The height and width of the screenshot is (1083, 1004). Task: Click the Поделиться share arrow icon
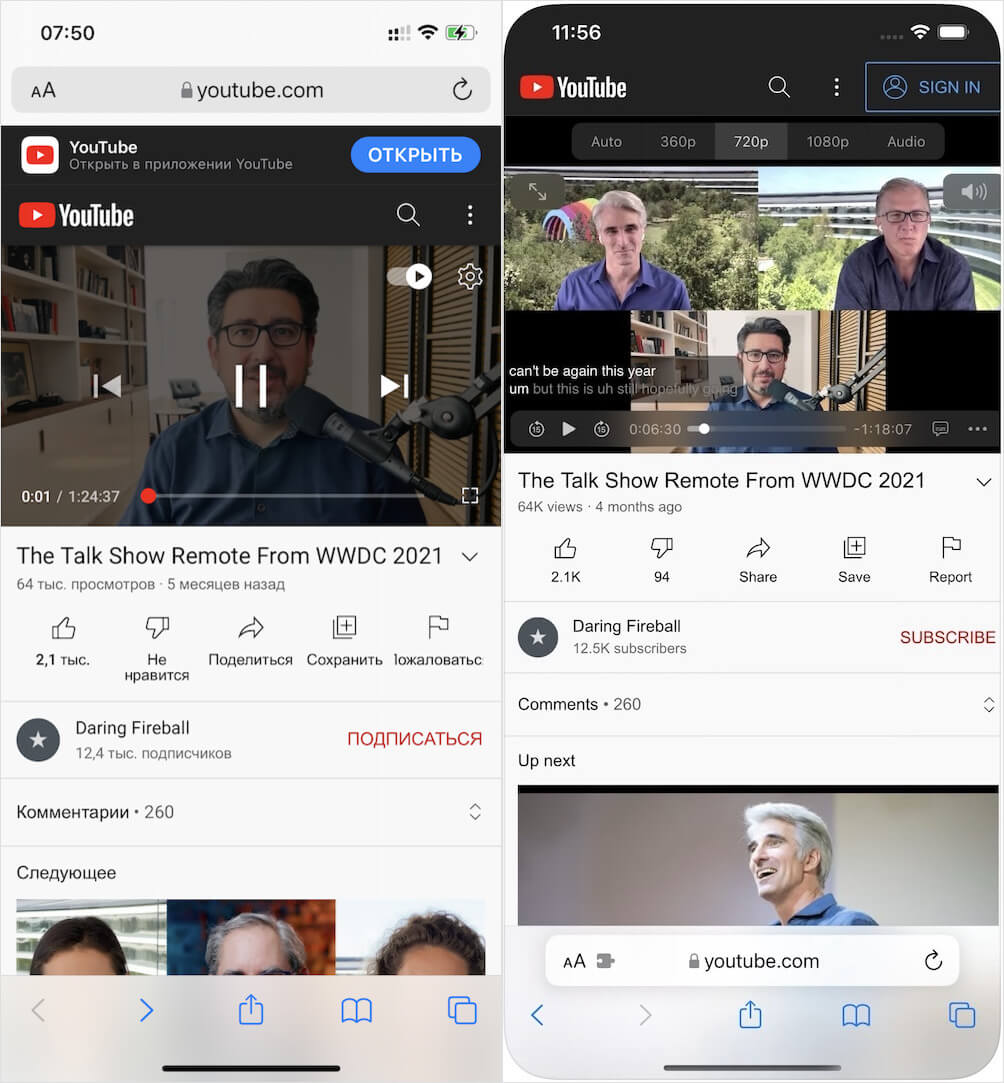250,628
